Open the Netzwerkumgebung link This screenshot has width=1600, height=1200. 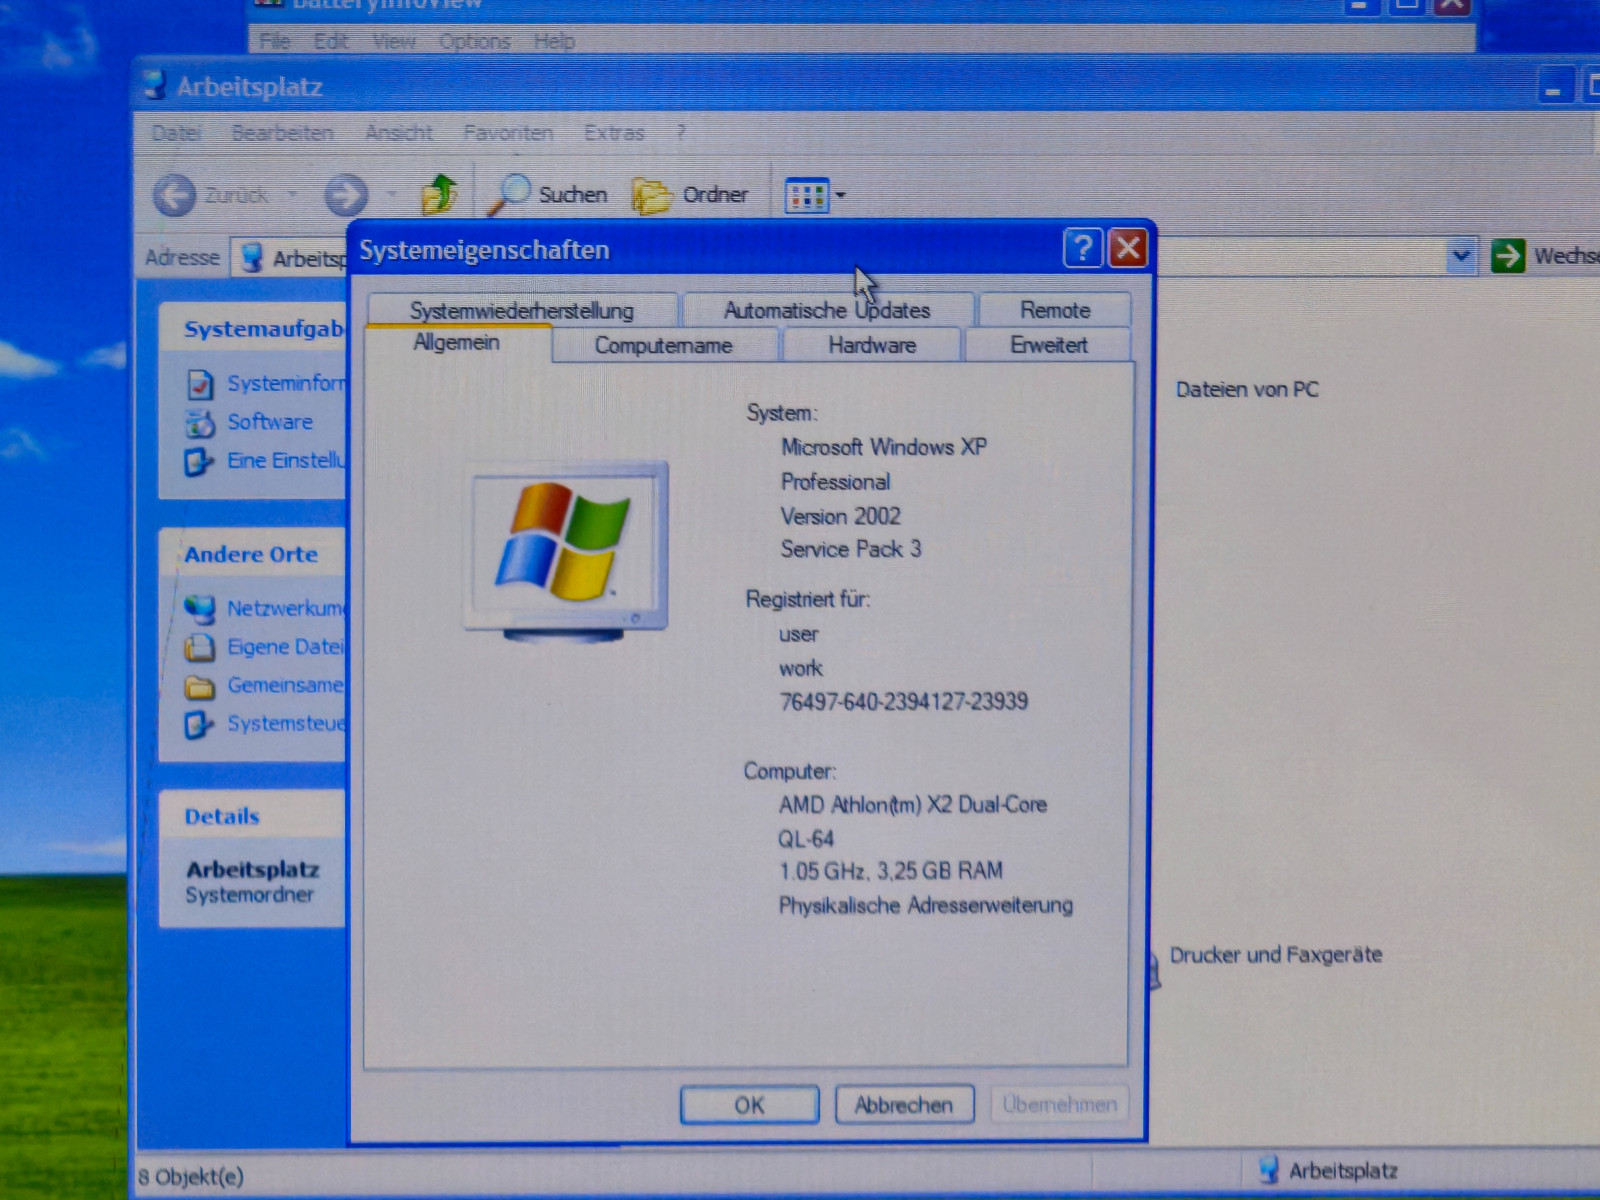284,608
